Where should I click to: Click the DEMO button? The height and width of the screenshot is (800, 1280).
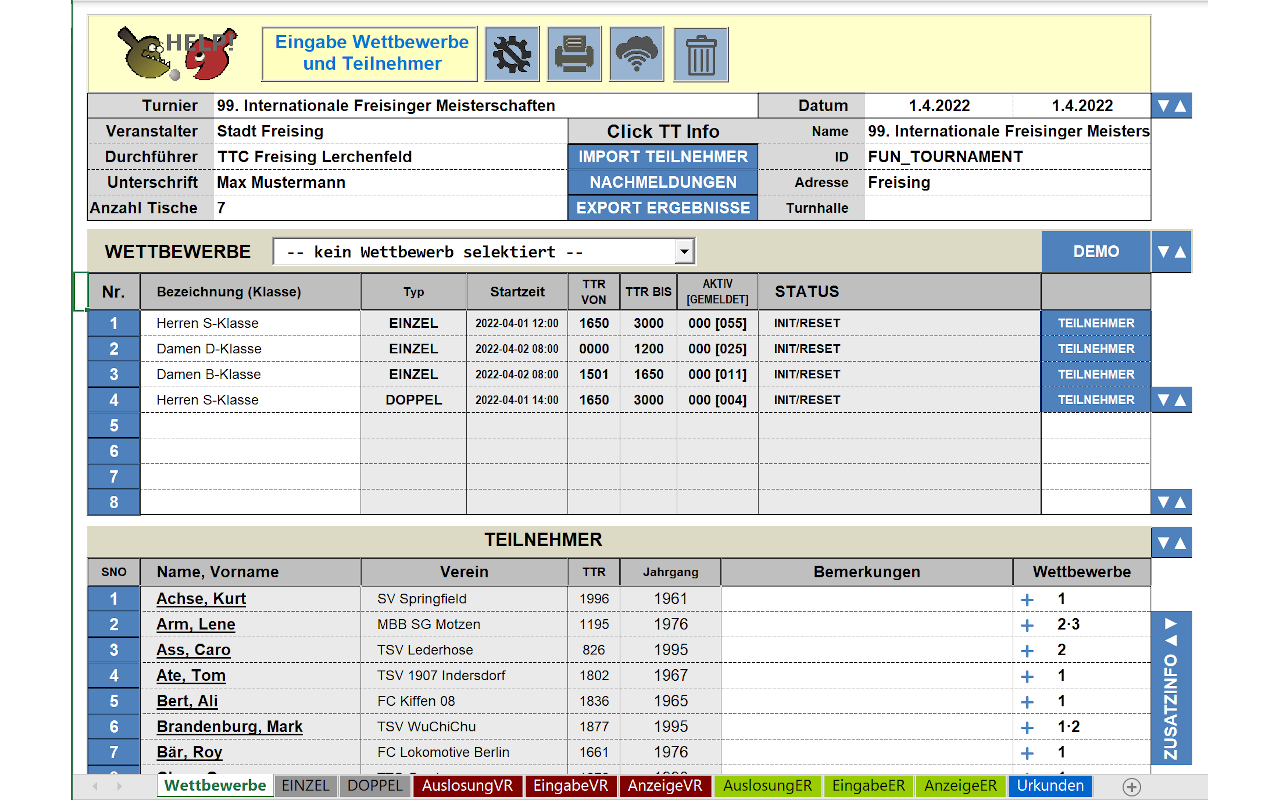point(1096,252)
